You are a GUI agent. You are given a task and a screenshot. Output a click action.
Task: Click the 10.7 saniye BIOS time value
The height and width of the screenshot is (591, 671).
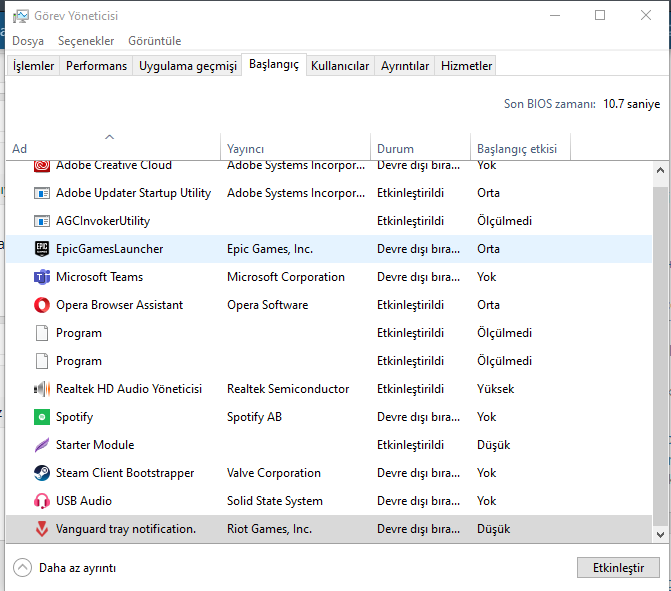[x=631, y=104]
